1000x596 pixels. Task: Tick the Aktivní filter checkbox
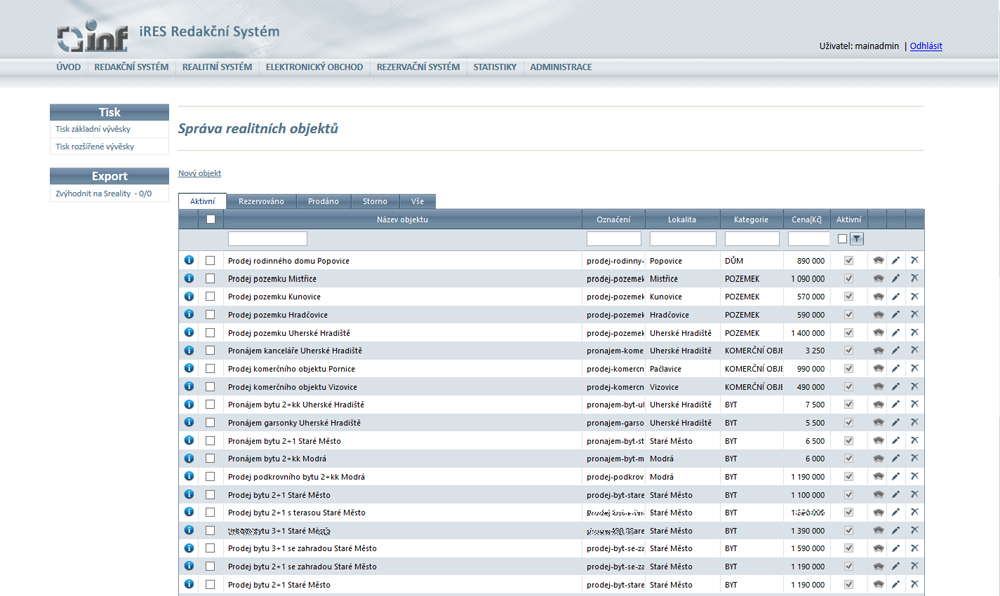click(842, 239)
